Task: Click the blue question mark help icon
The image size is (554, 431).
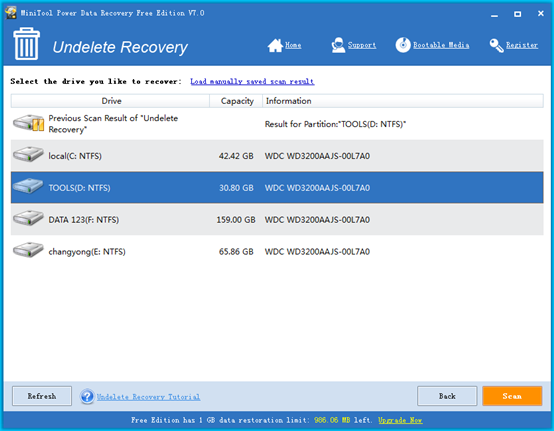Action: coord(87,396)
